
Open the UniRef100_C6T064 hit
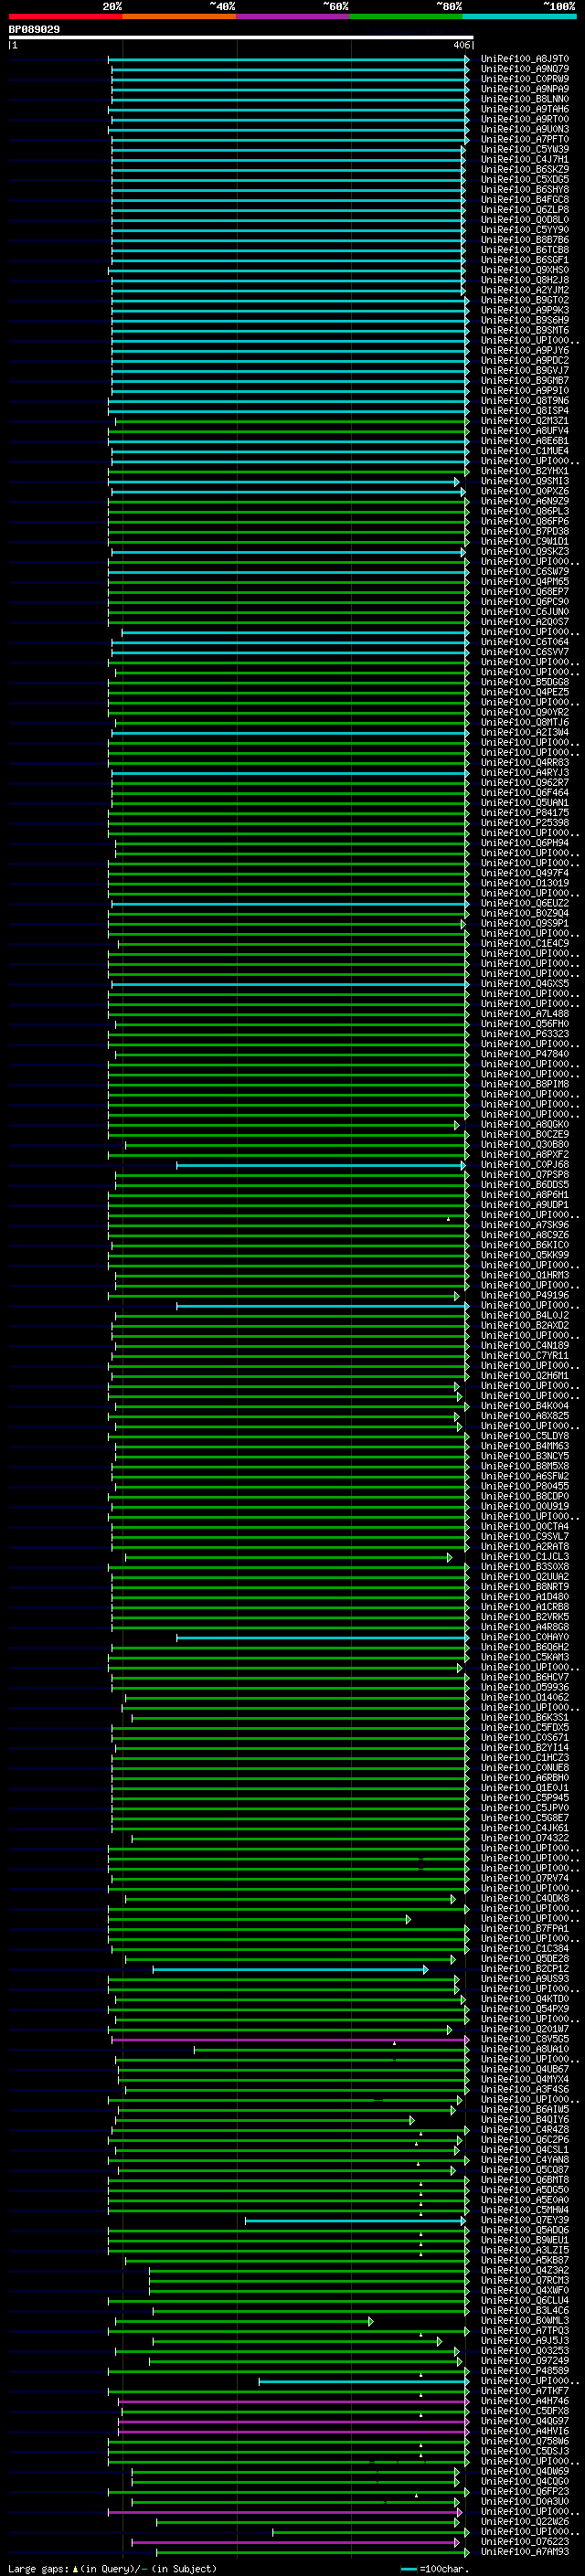point(524,642)
